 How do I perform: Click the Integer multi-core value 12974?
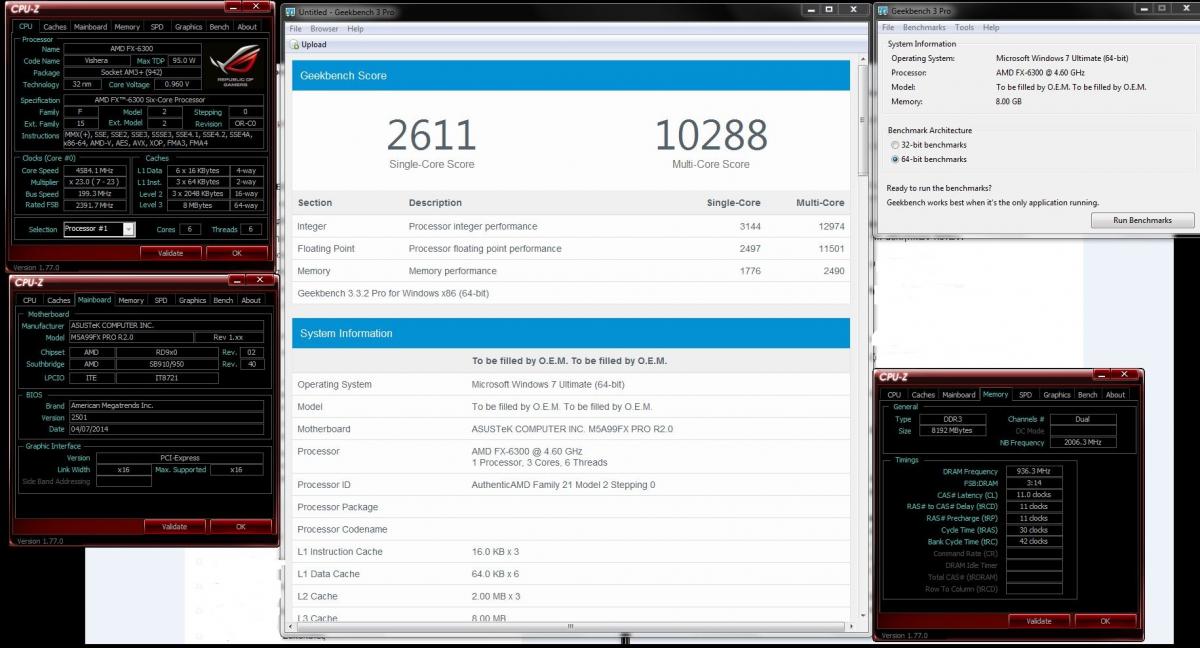pyautogui.click(x=831, y=227)
